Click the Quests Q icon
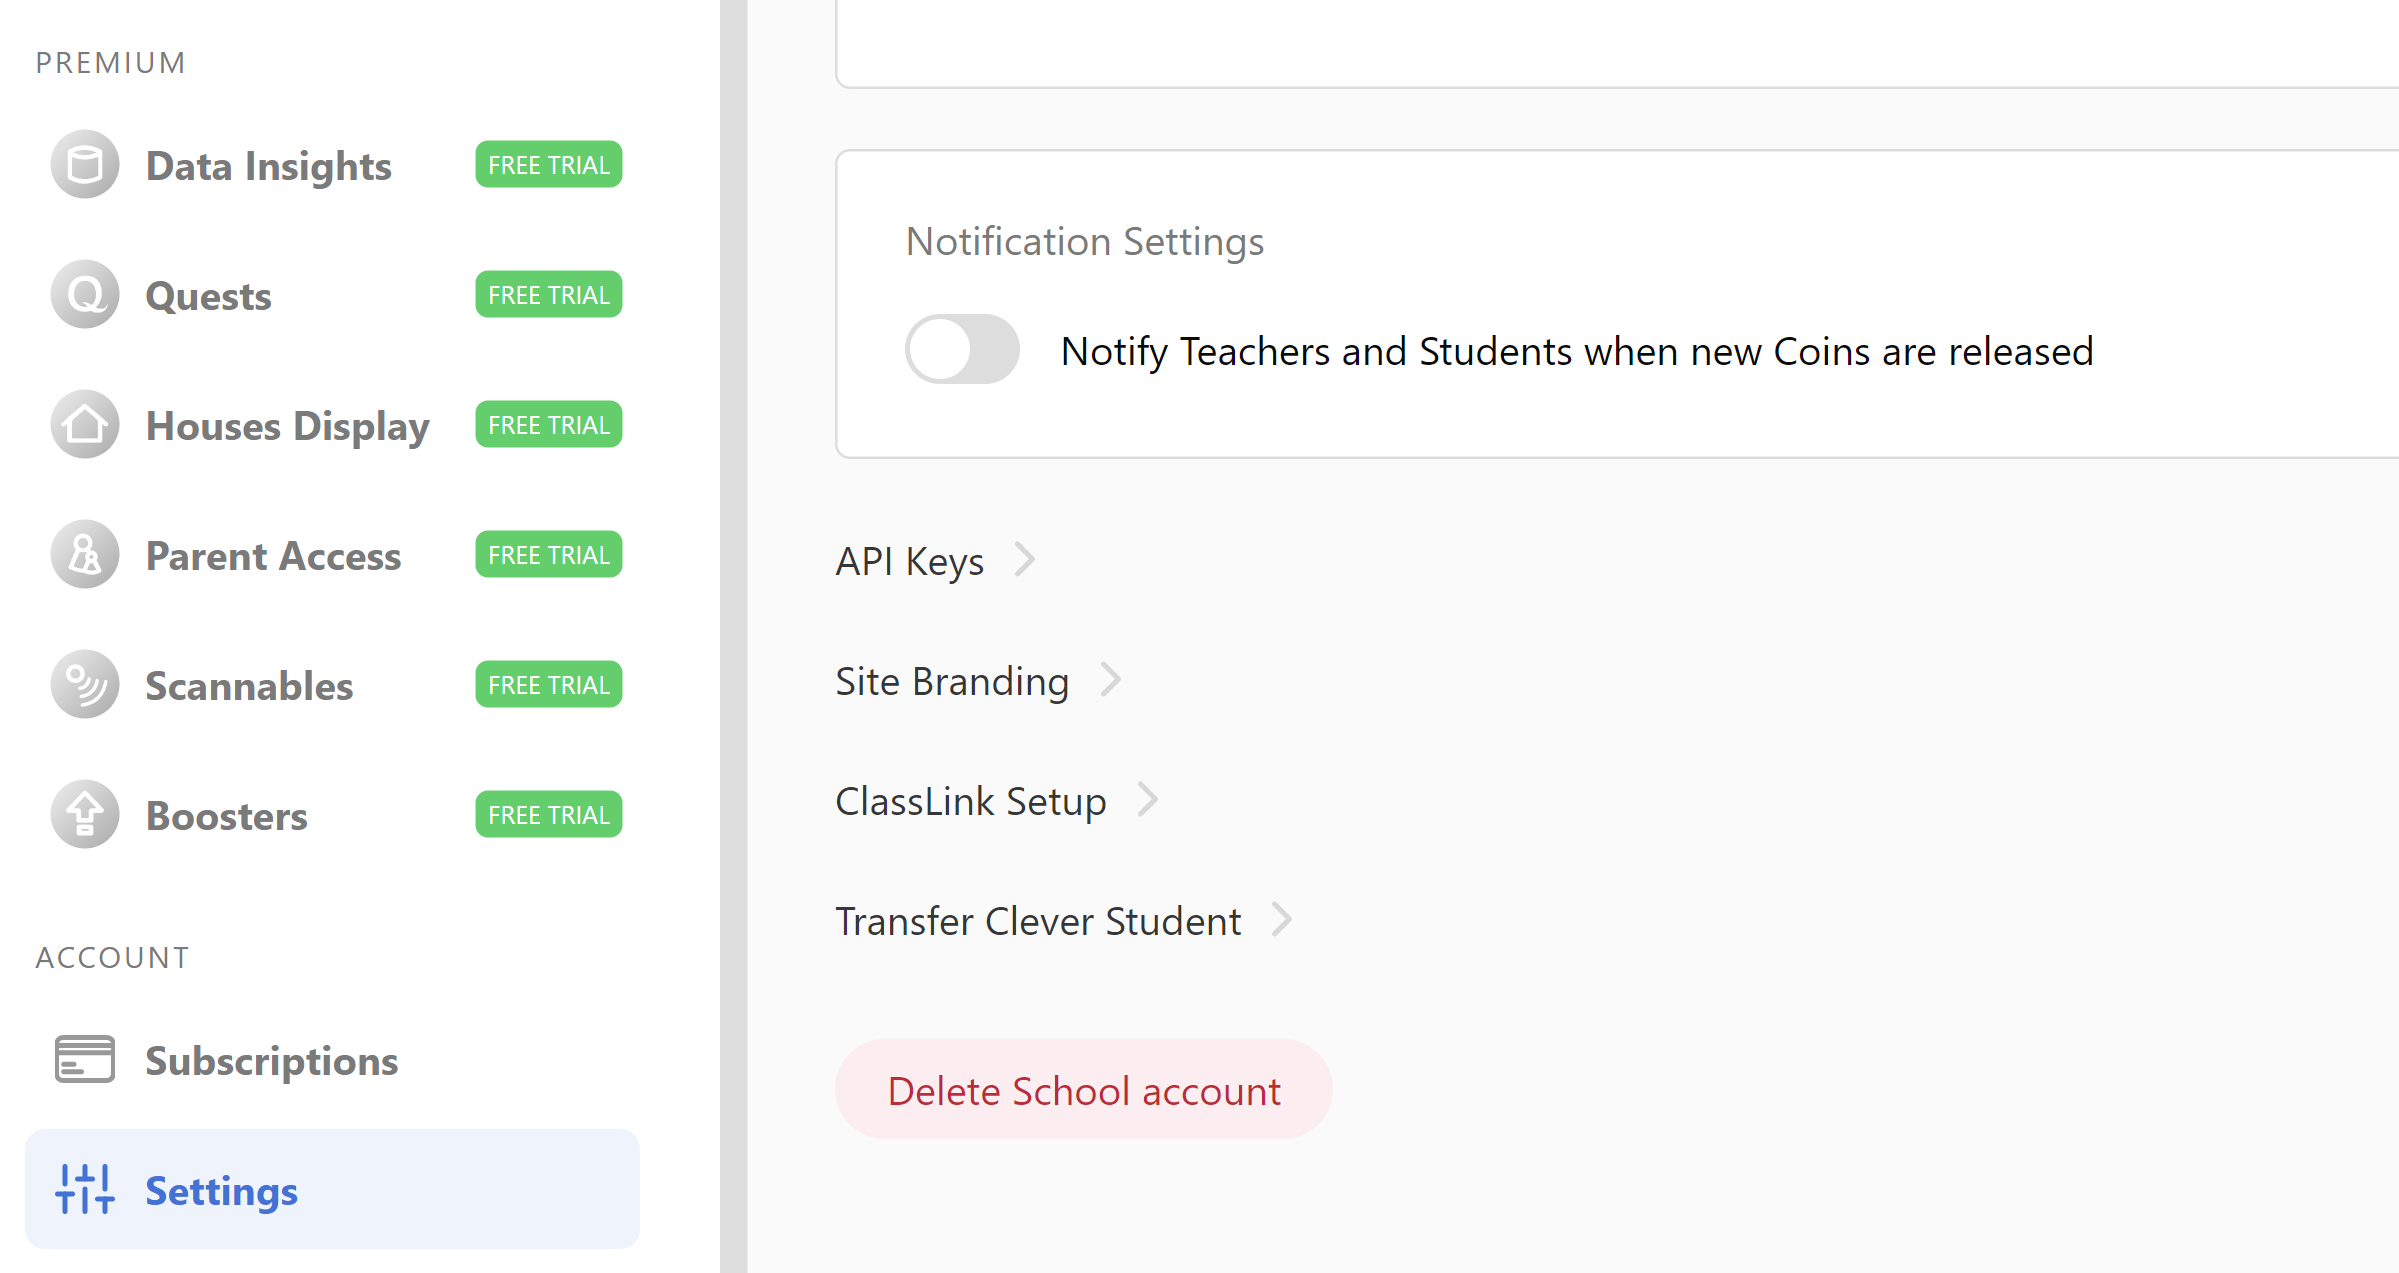 tap(85, 295)
